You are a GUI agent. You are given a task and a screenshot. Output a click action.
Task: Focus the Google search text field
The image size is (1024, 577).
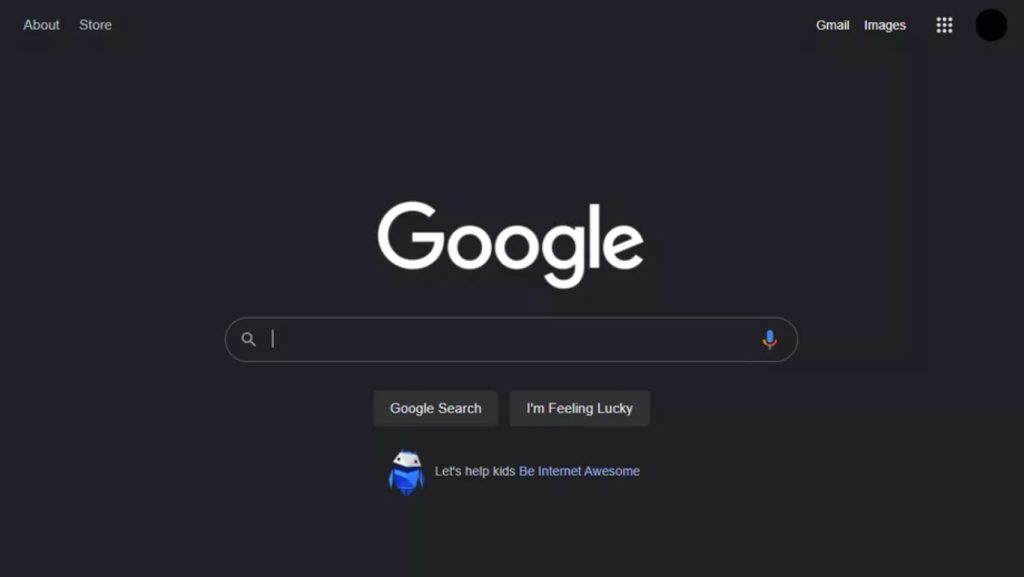click(511, 339)
